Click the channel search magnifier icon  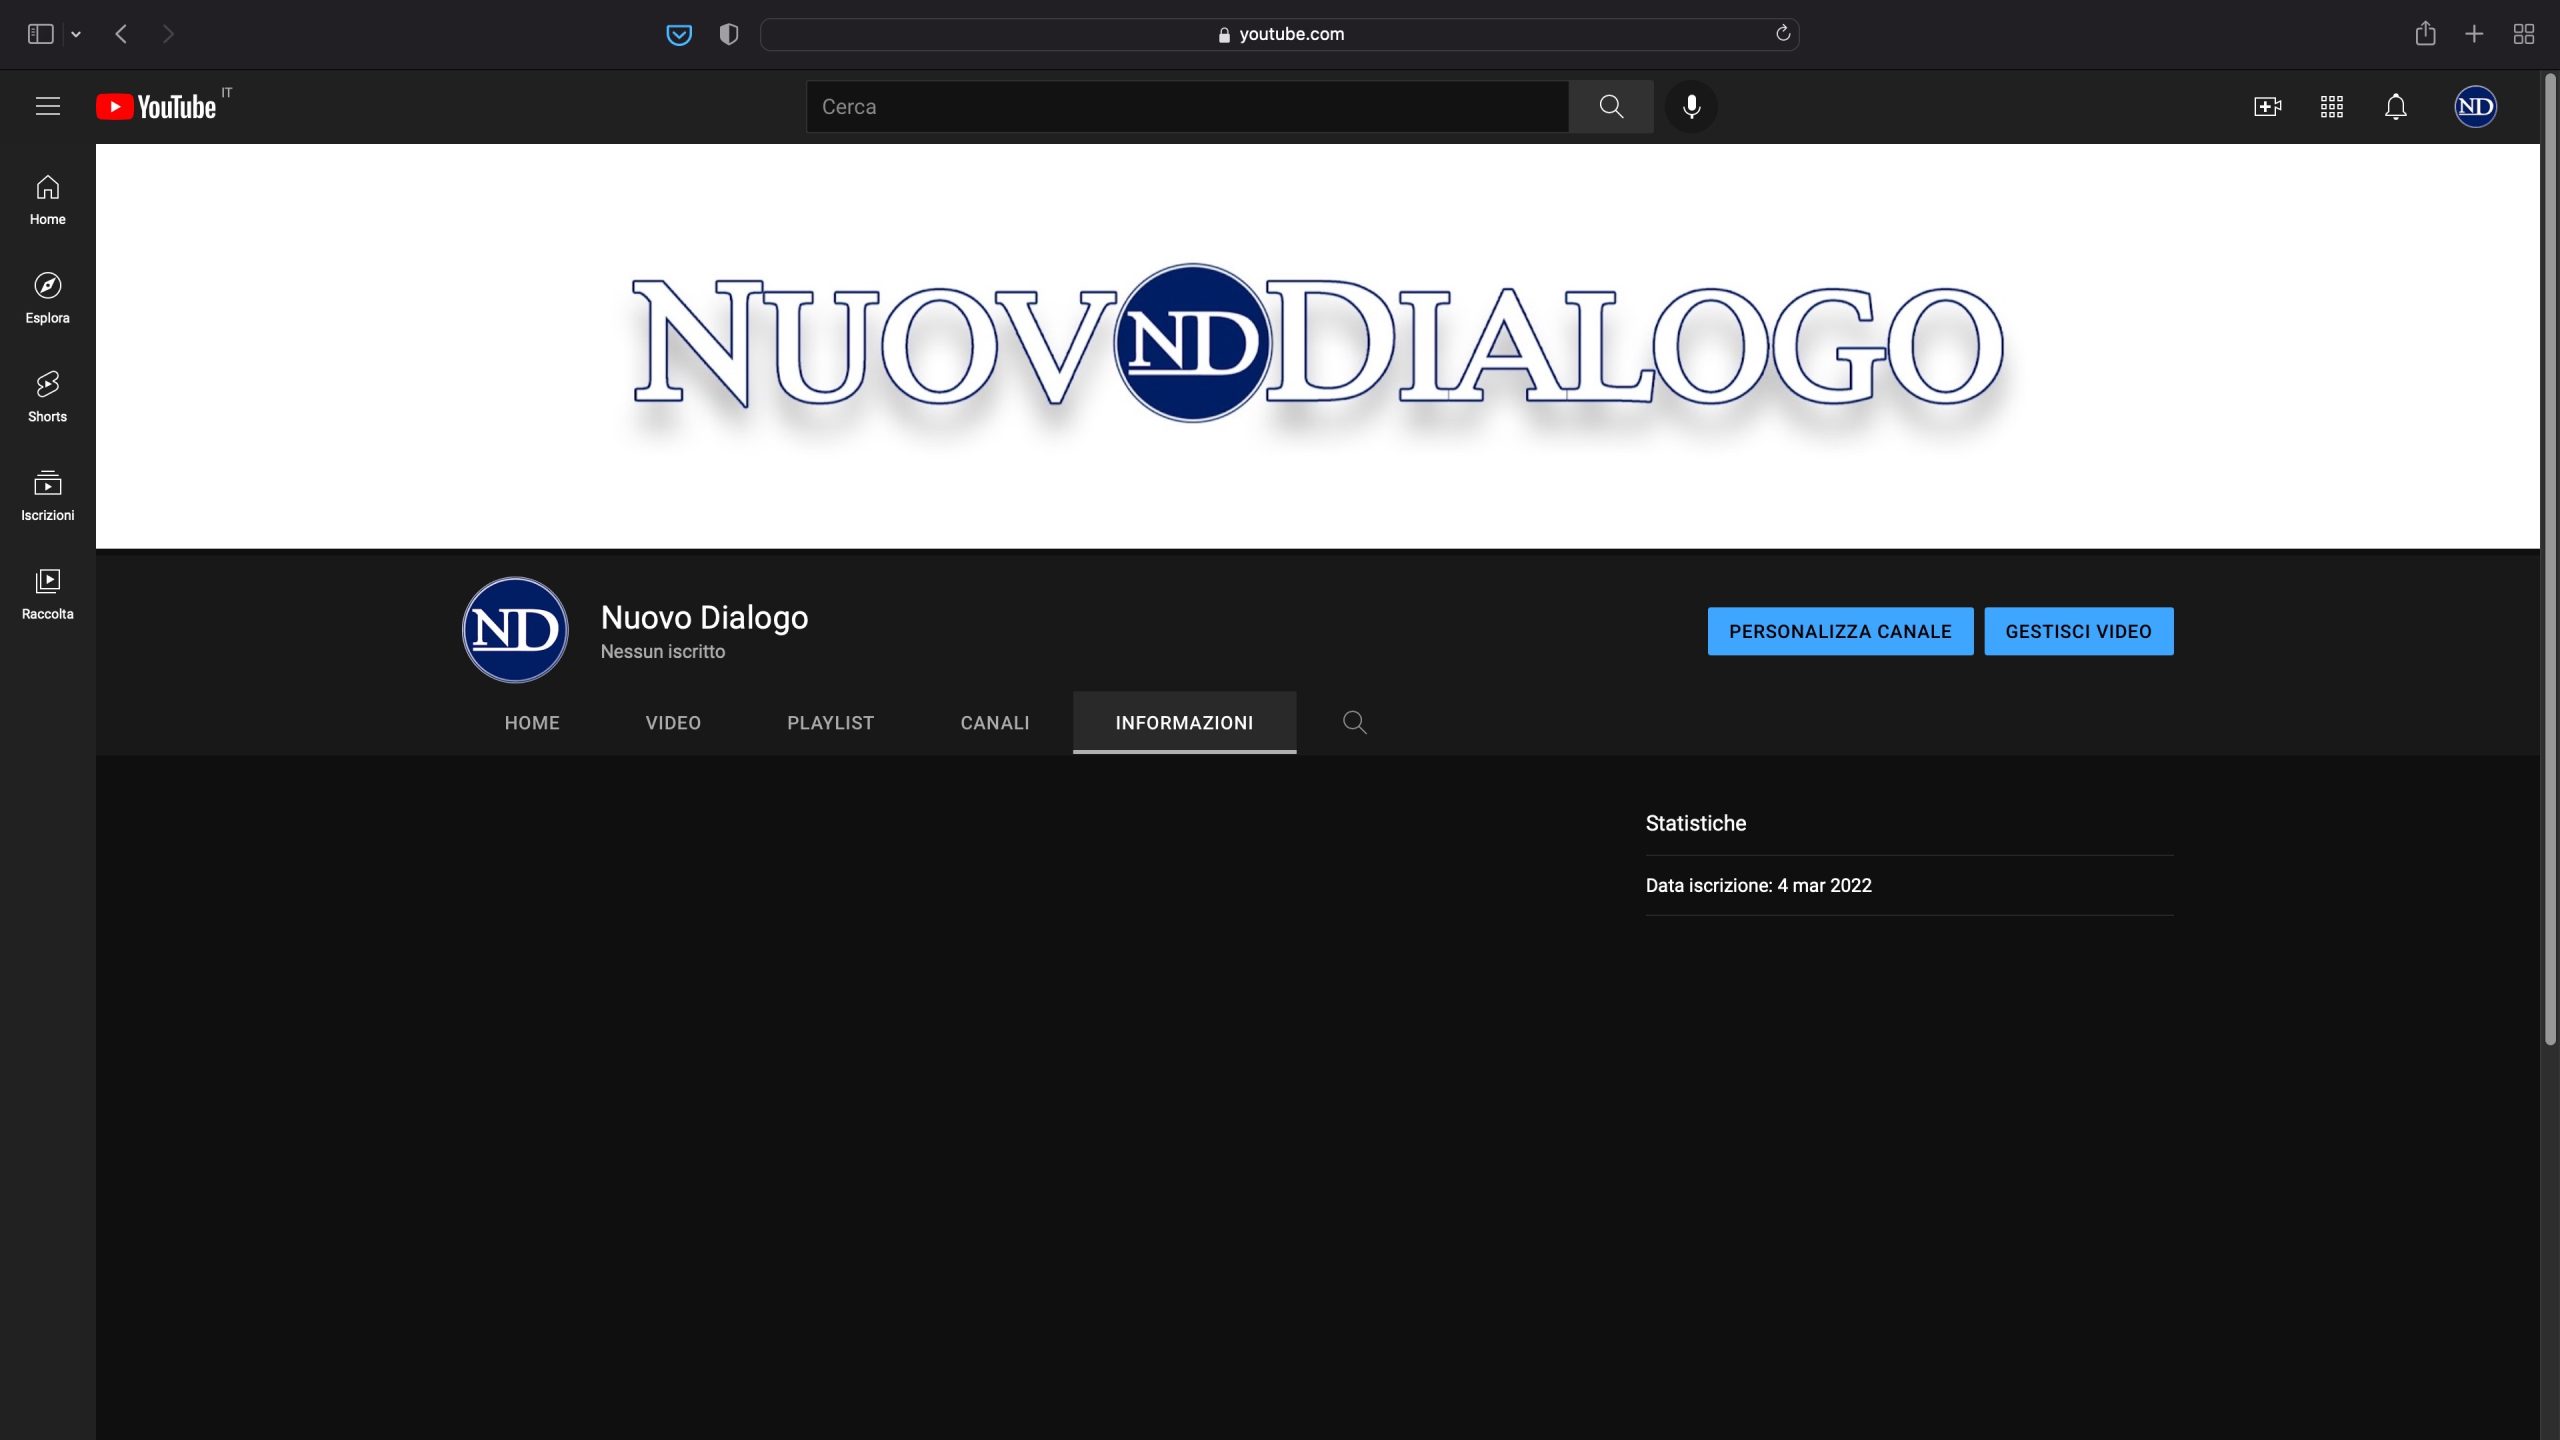point(1354,722)
